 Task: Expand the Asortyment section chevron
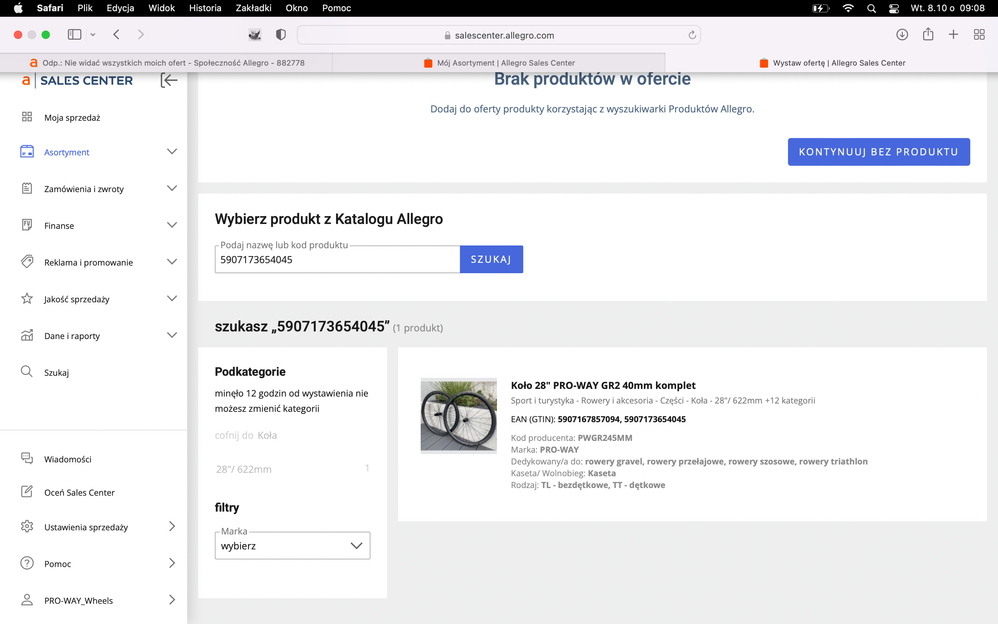pos(172,152)
